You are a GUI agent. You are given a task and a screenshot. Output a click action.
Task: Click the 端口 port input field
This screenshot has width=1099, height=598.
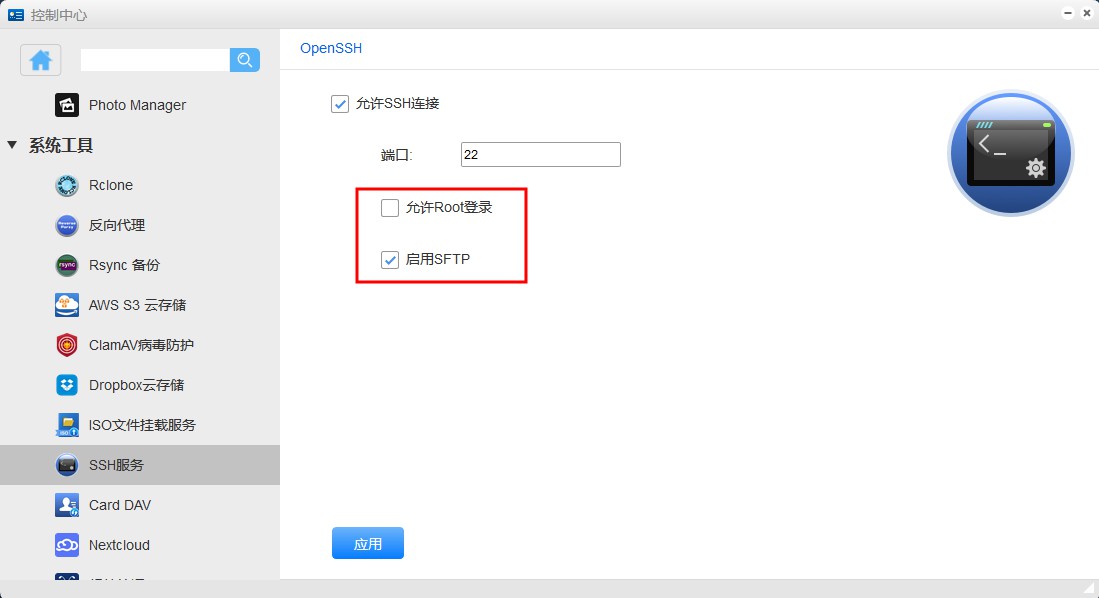point(540,154)
